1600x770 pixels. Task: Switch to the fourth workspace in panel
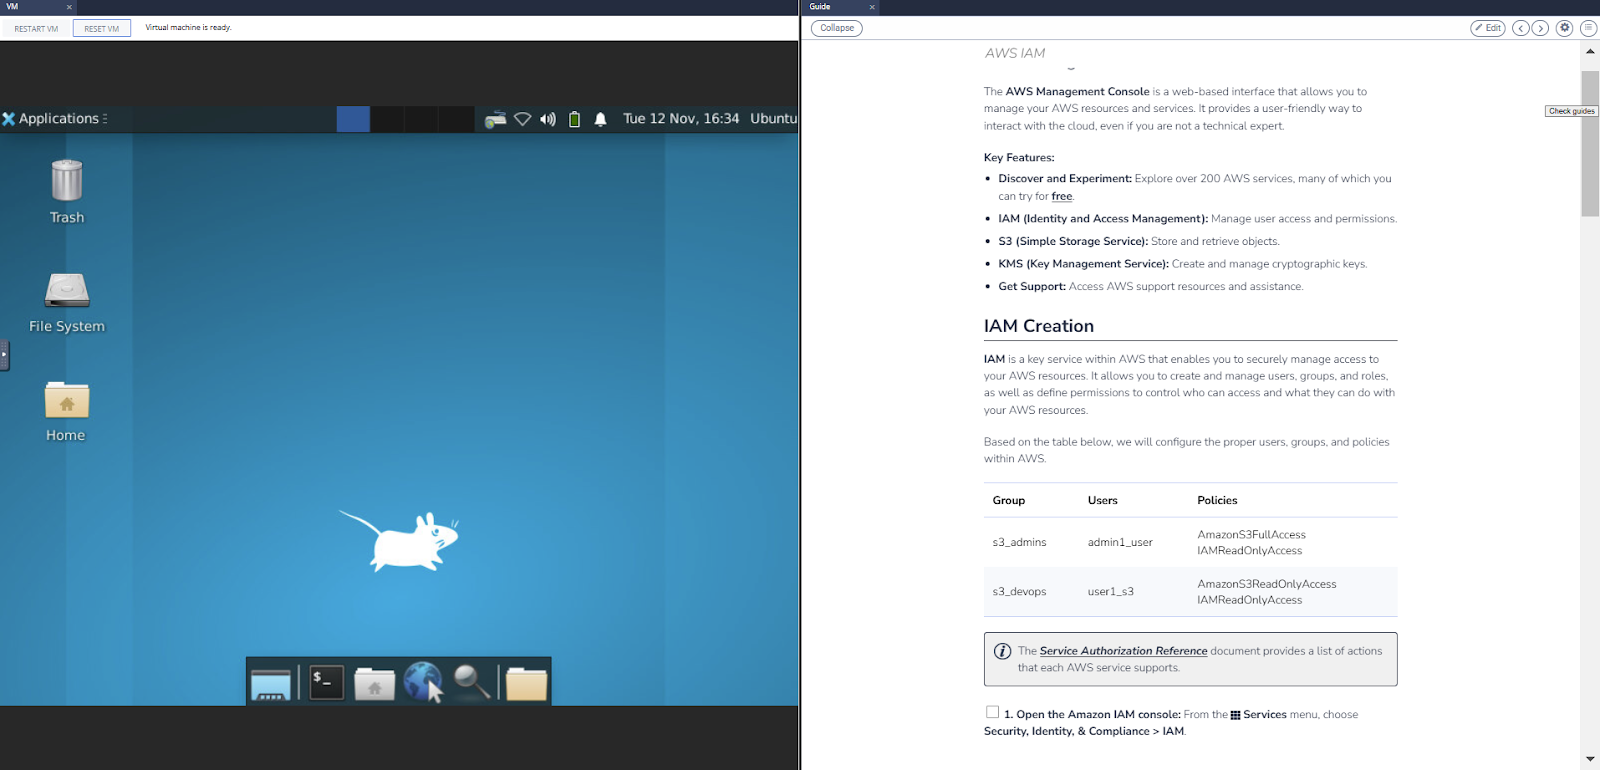pyautogui.click(x=455, y=119)
